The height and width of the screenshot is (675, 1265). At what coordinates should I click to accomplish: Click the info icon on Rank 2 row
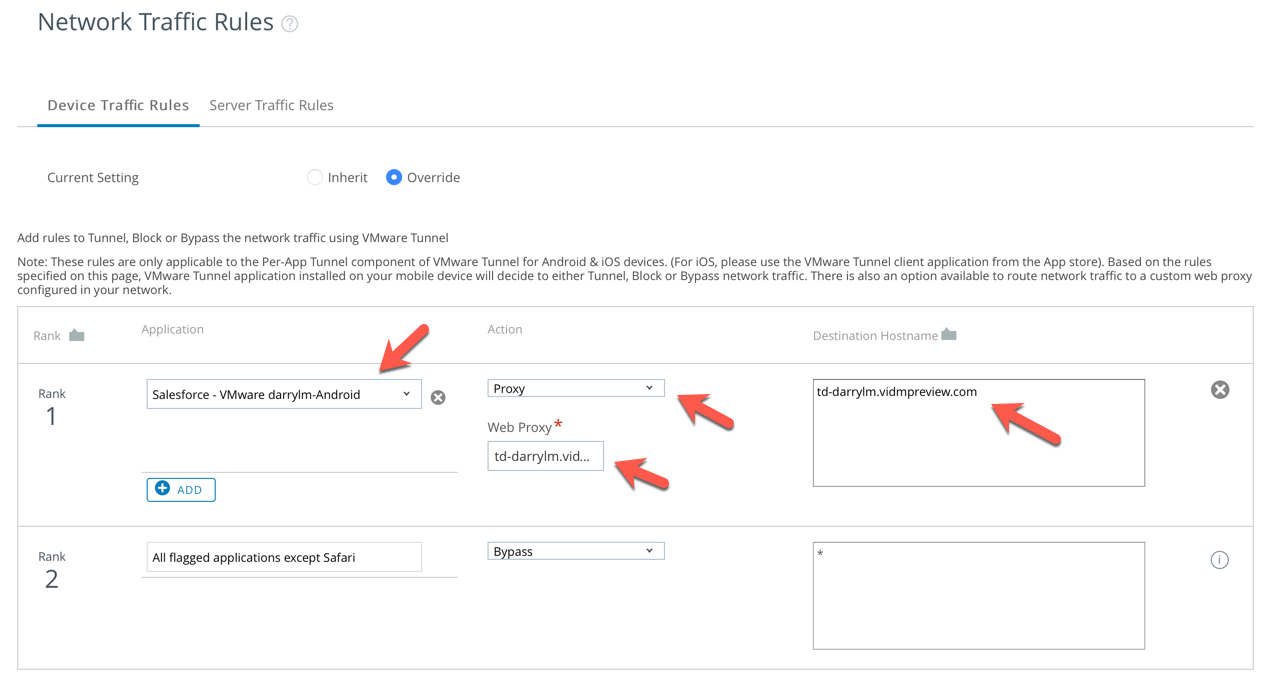coord(1219,560)
